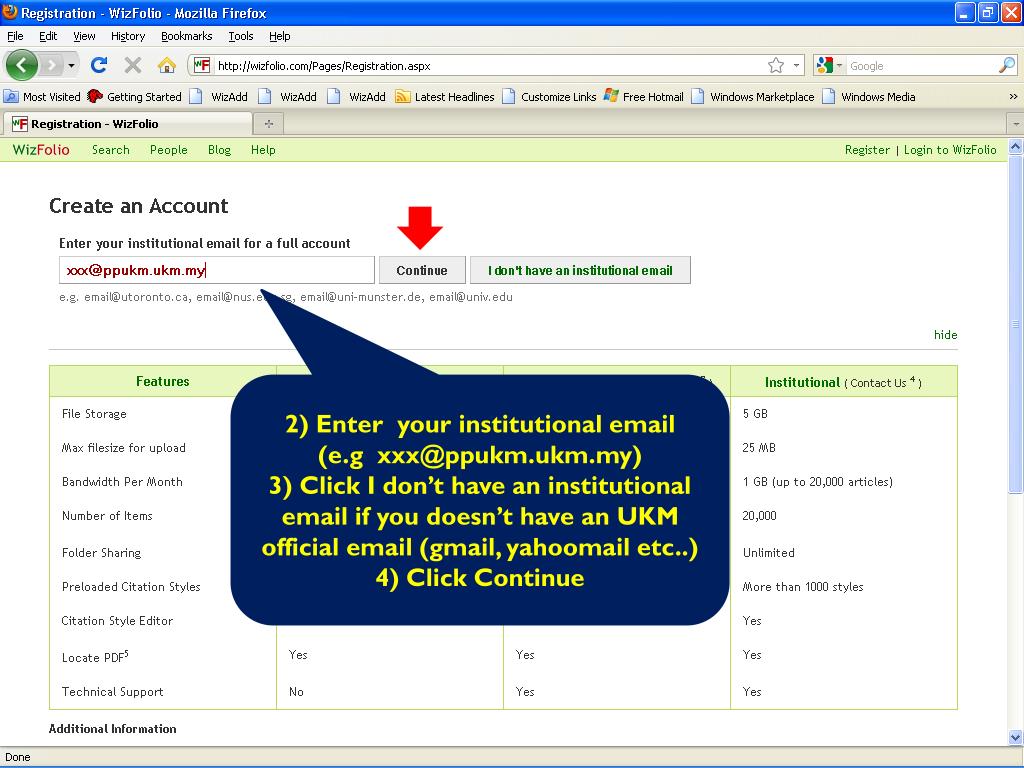Image resolution: width=1024 pixels, height=768 pixels.
Task: Click the Continue button
Action: coord(422,270)
